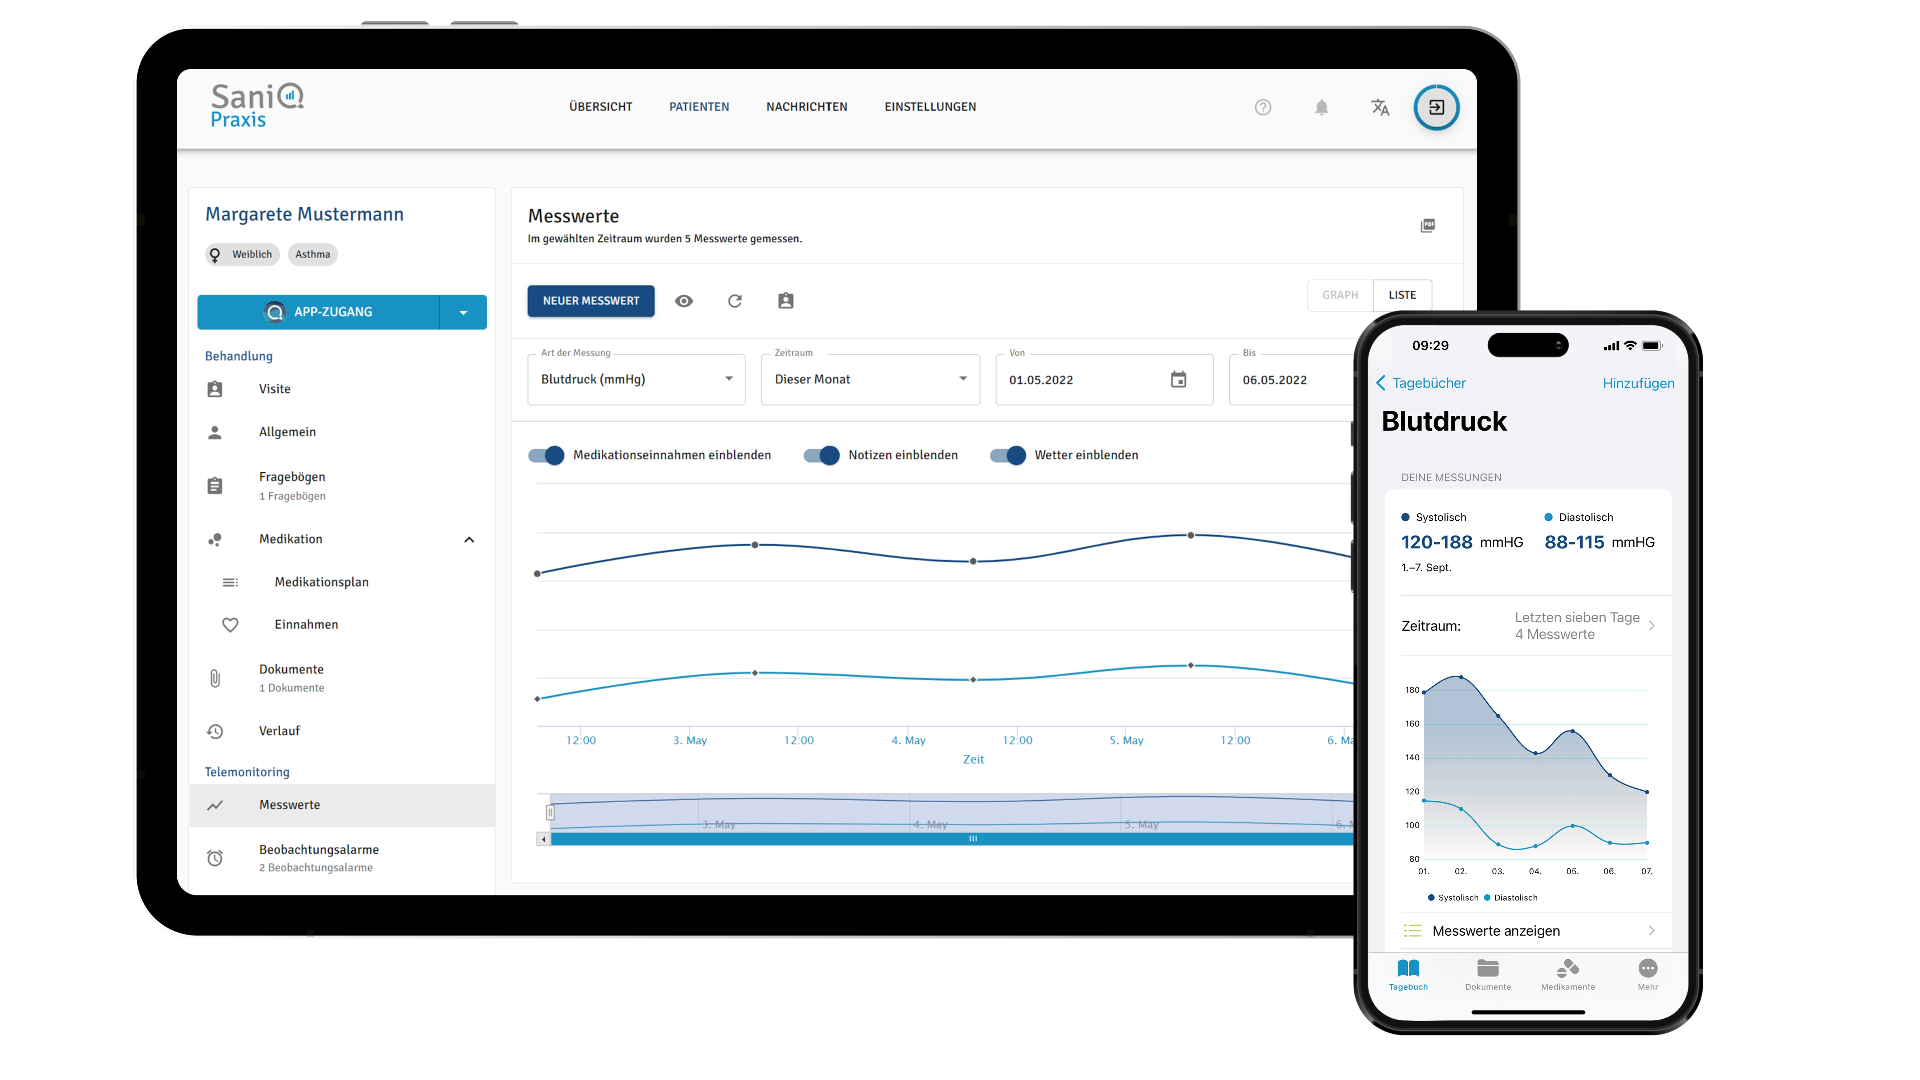Toggle Medikationseinnahmen einblenden switch
Image resolution: width=1920 pixels, height=1080 pixels.
point(547,456)
